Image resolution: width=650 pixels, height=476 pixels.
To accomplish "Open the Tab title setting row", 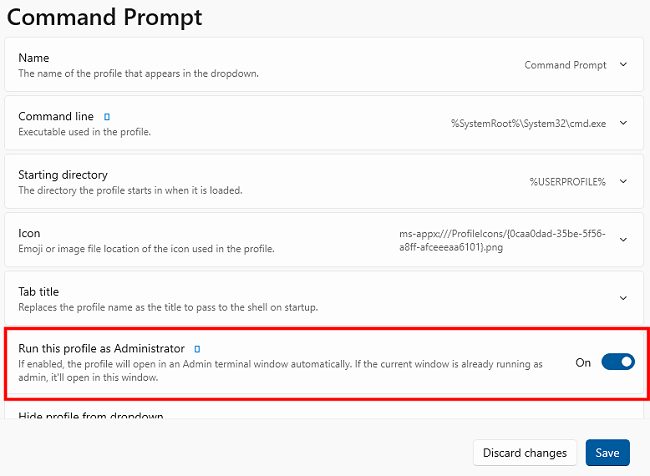I will (324, 298).
